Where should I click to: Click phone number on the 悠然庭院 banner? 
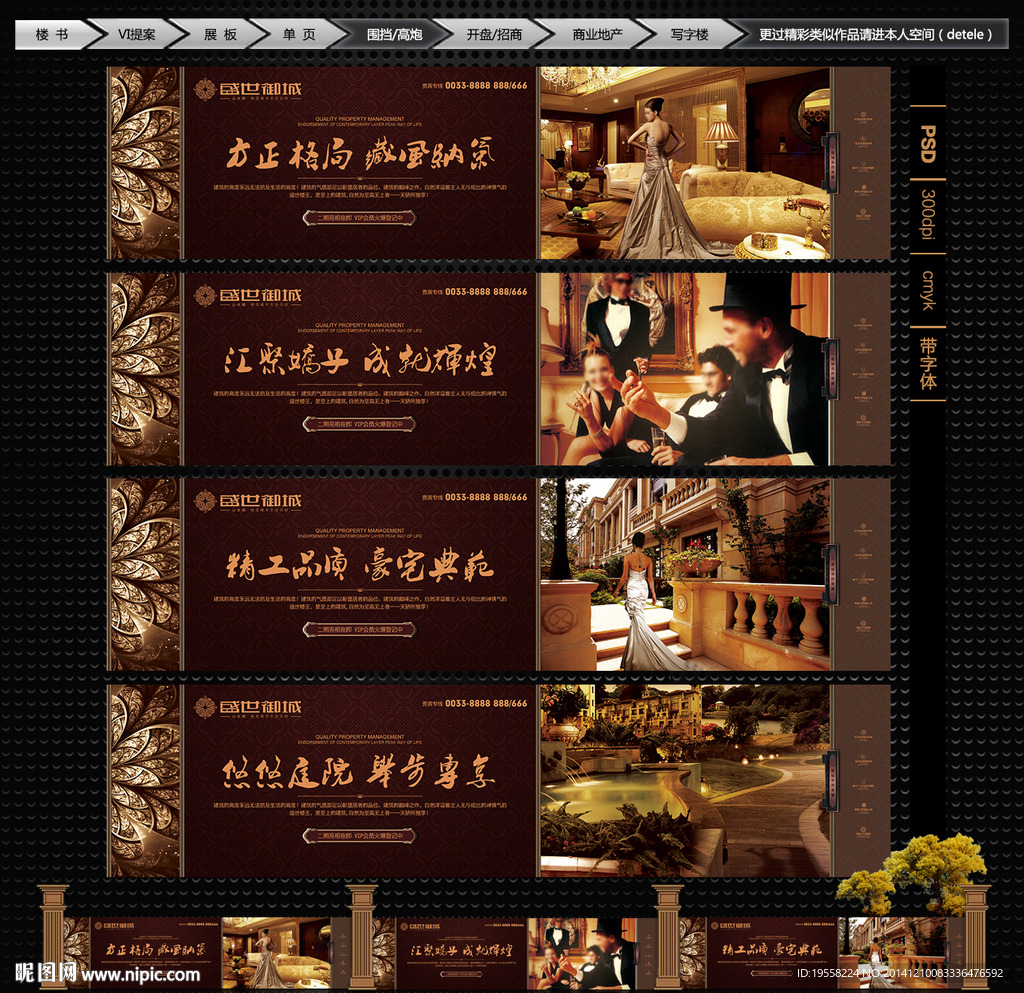point(486,704)
